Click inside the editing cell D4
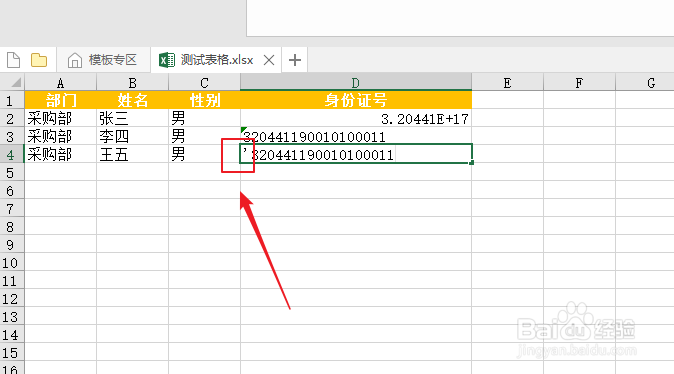Screen dimensions: 674x374 (x=356, y=154)
